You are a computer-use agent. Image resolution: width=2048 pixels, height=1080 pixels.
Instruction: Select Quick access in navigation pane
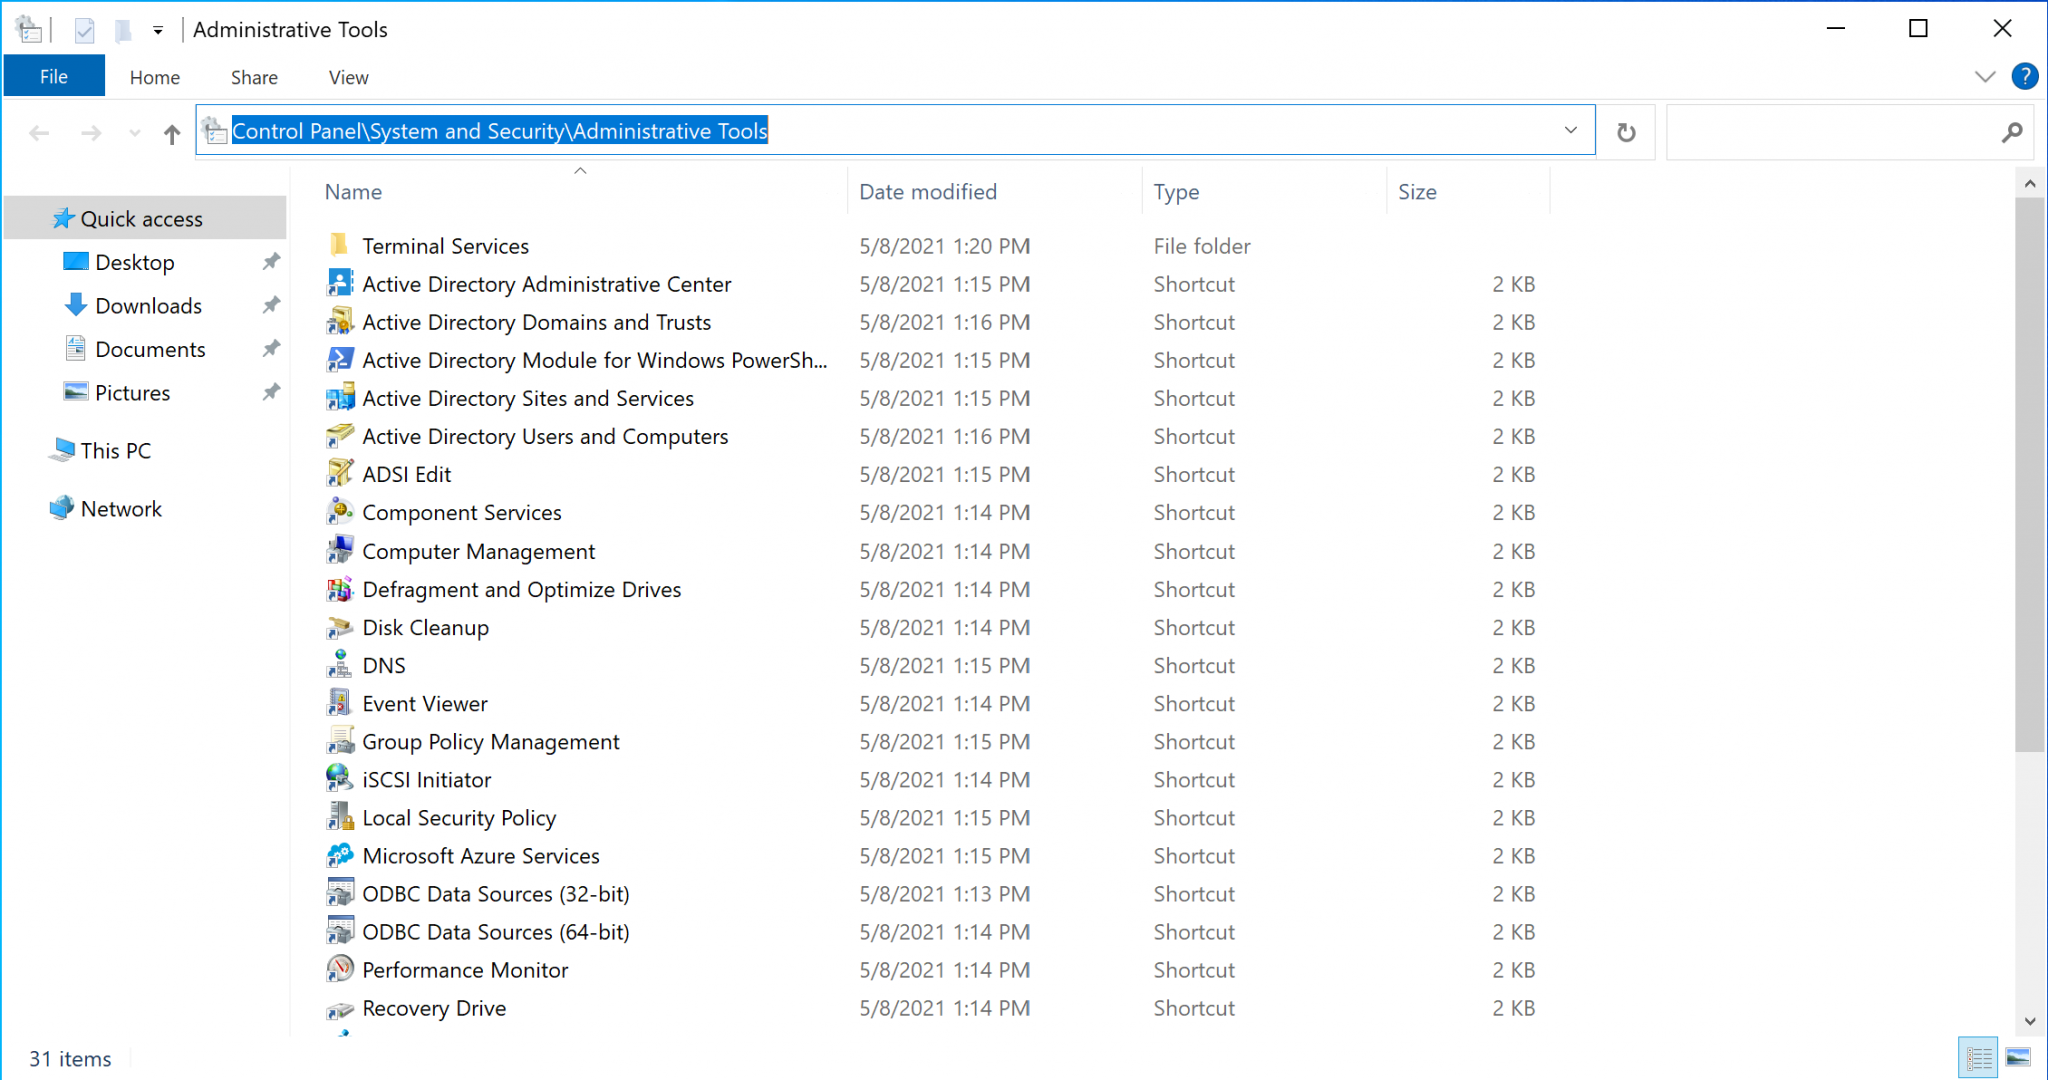click(x=145, y=218)
